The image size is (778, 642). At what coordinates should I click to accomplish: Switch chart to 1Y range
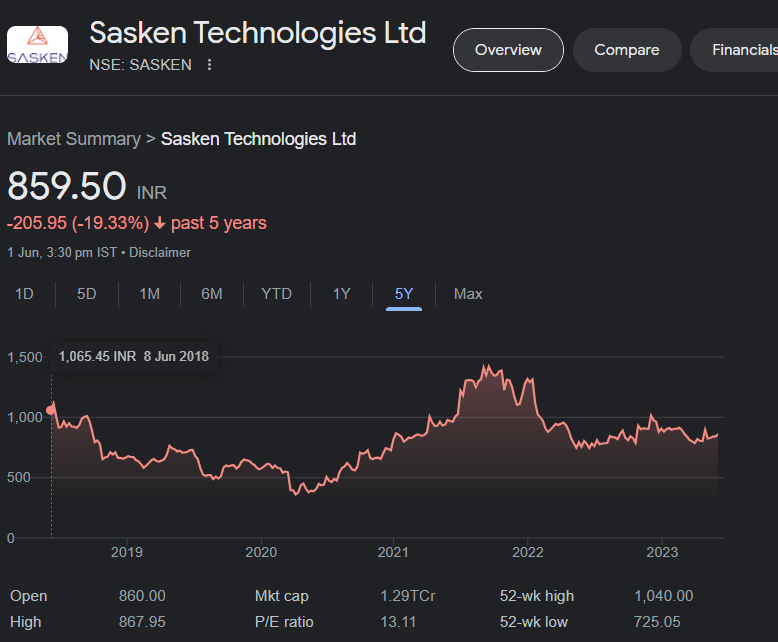[x=342, y=294]
